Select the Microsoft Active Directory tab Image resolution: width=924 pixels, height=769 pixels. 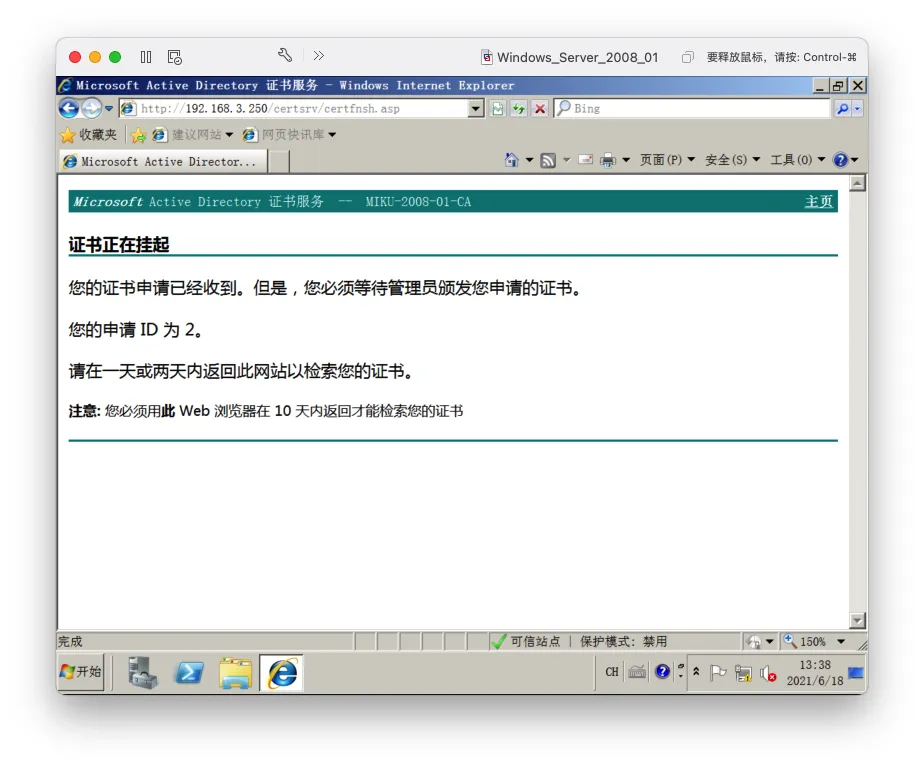(x=163, y=161)
